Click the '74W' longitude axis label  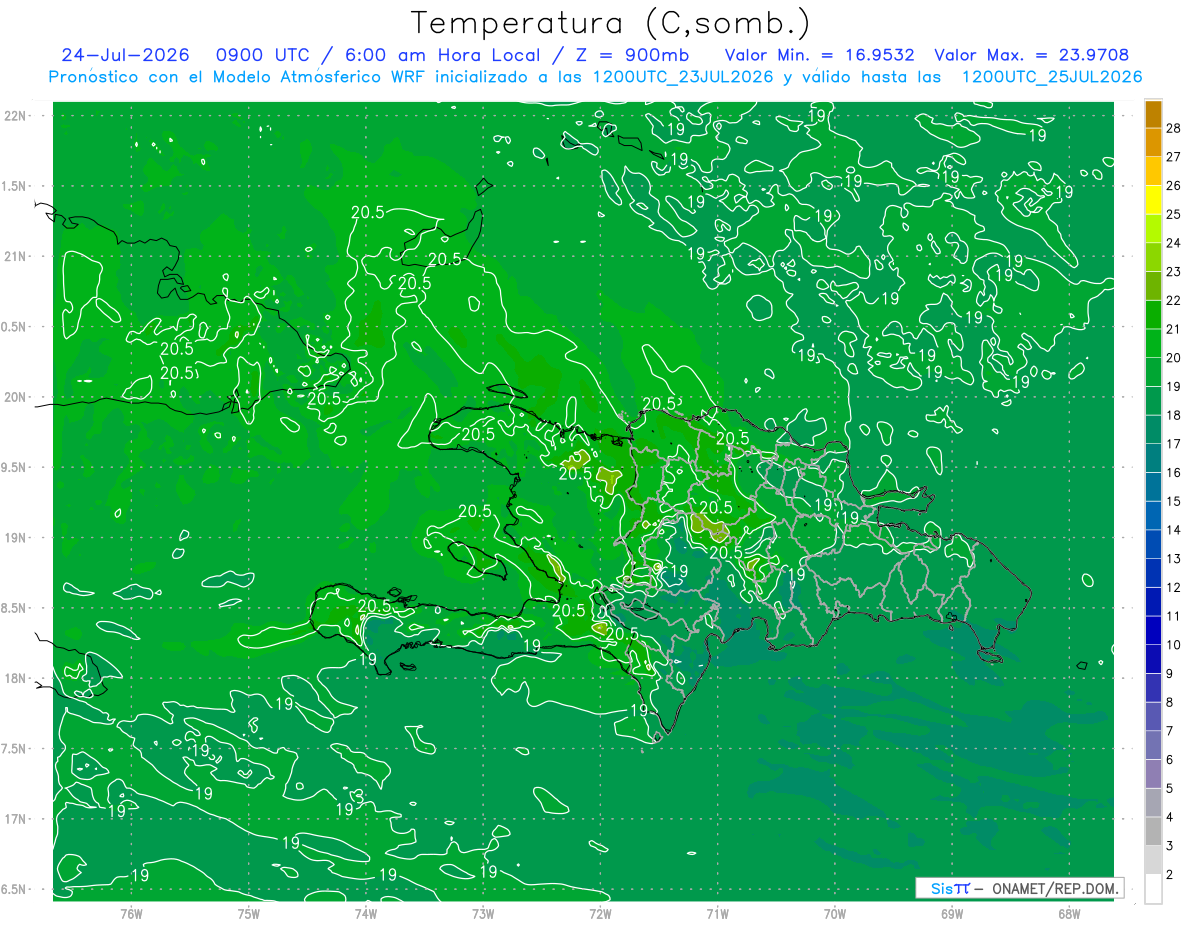tap(365, 914)
